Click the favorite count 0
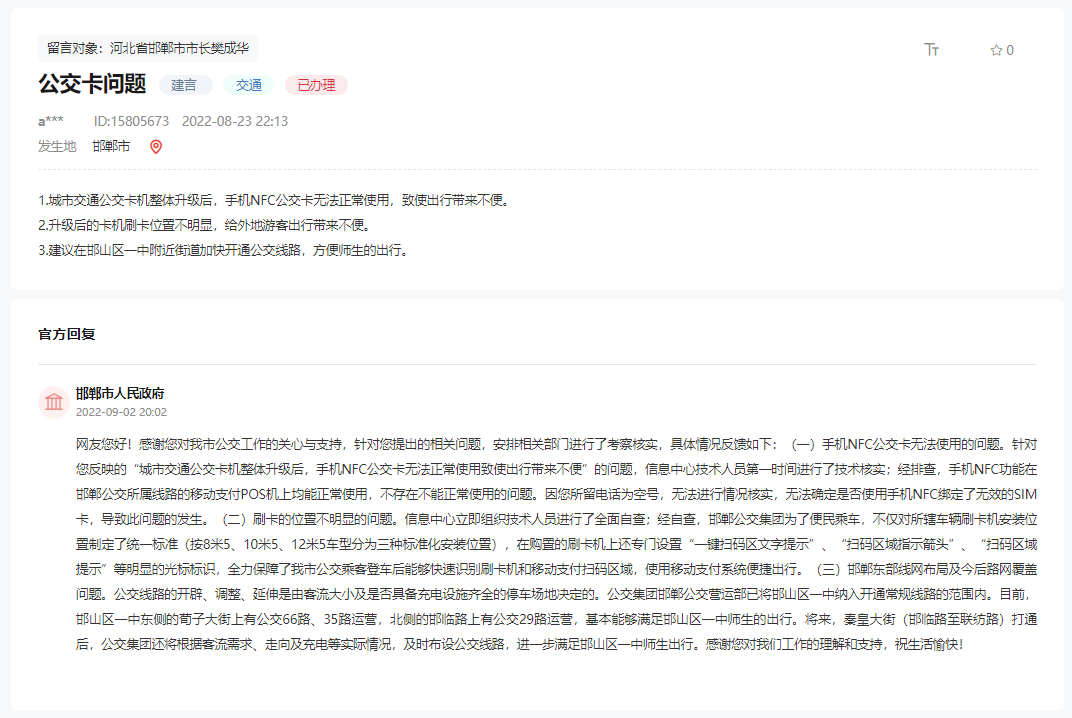 (x=1010, y=50)
